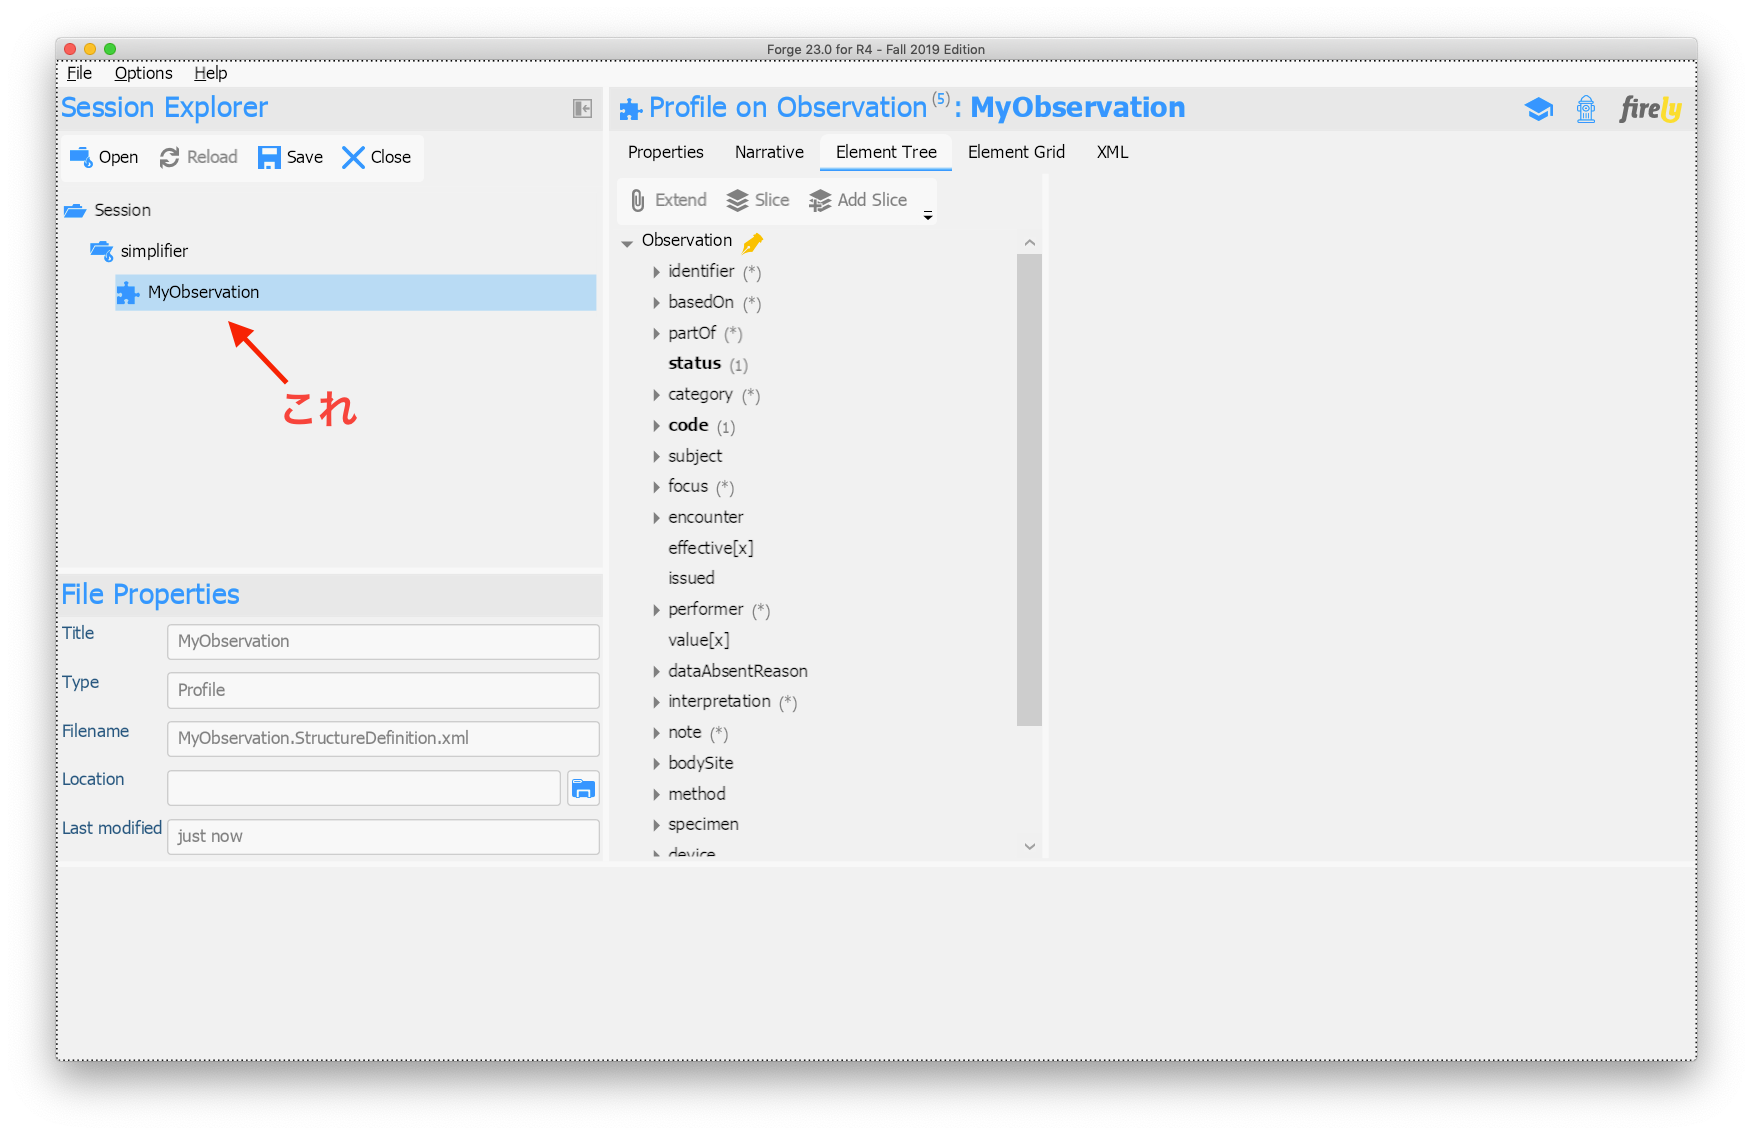Click the Filename input field

point(383,738)
